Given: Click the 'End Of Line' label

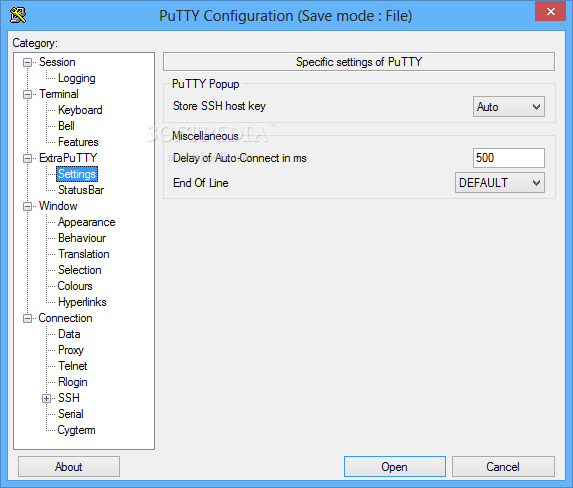Looking at the screenshot, I should 201,182.
